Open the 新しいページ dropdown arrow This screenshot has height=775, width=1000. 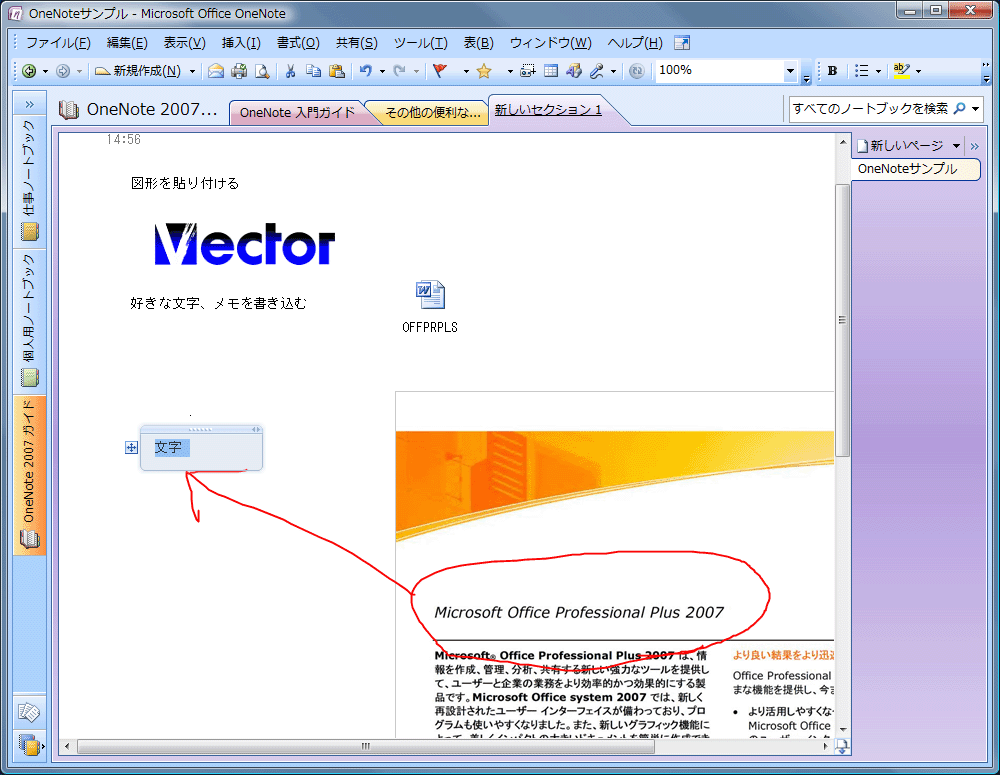pos(956,146)
